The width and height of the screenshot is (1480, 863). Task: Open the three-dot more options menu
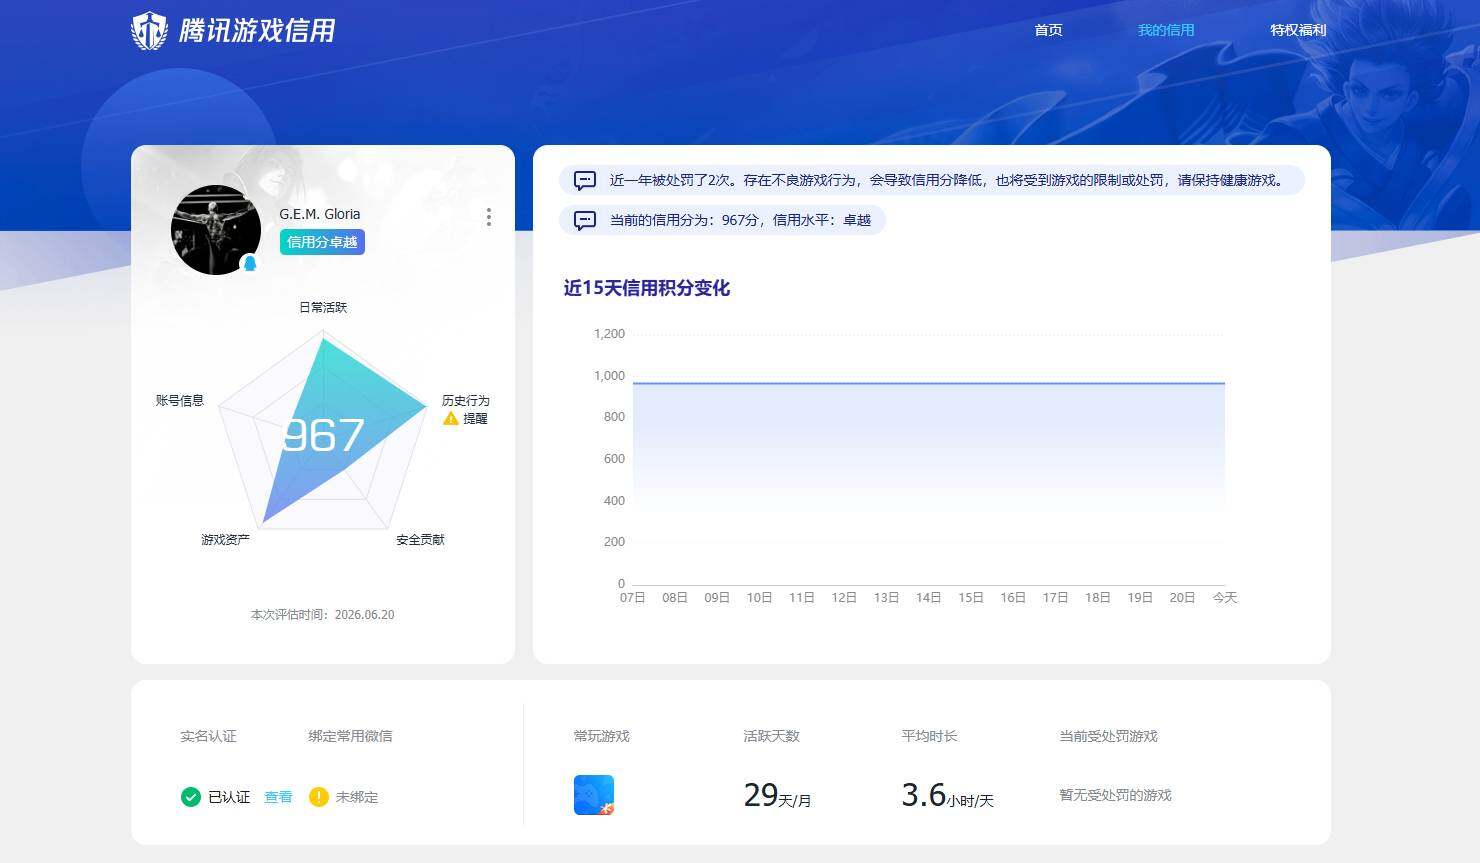[488, 217]
